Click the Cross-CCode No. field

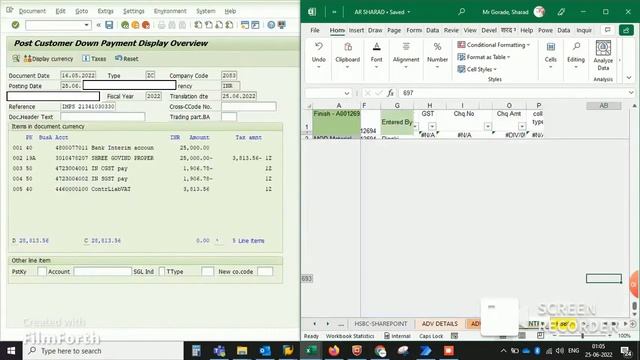[x=249, y=107]
